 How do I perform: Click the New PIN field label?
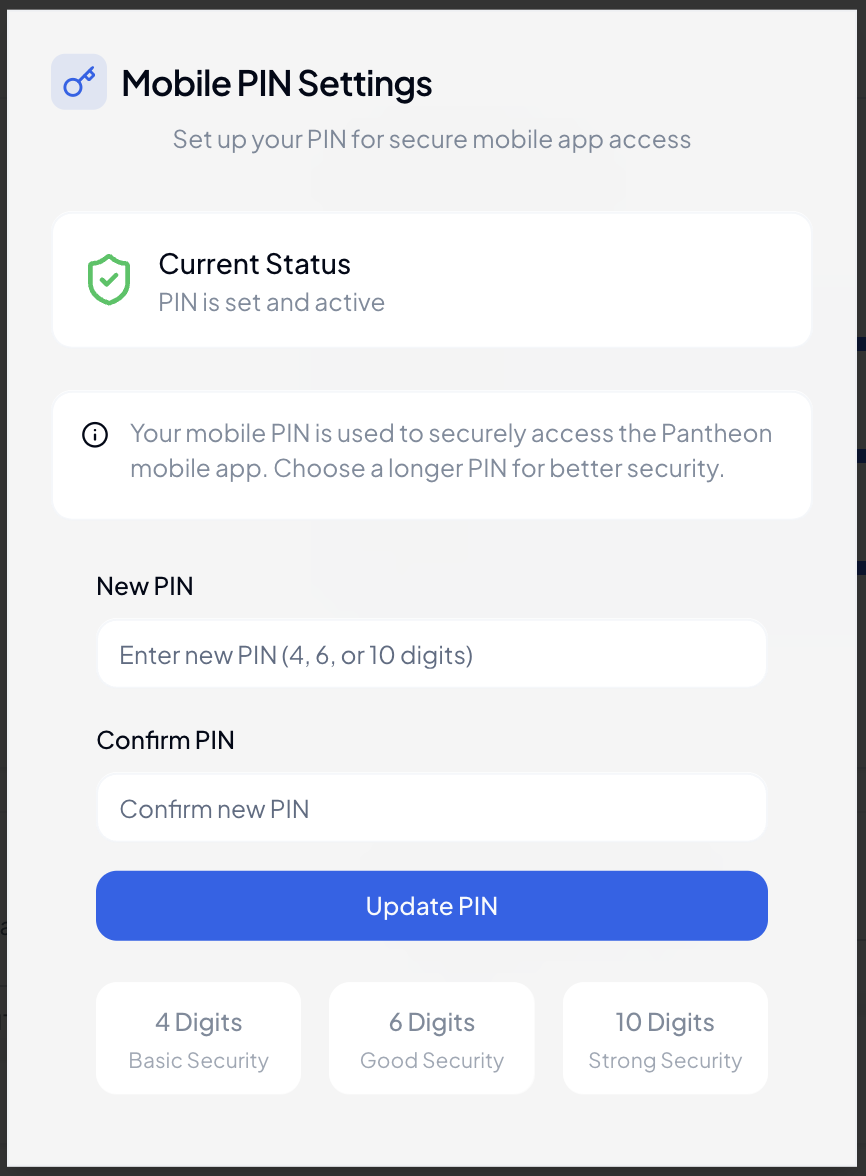point(144,586)
